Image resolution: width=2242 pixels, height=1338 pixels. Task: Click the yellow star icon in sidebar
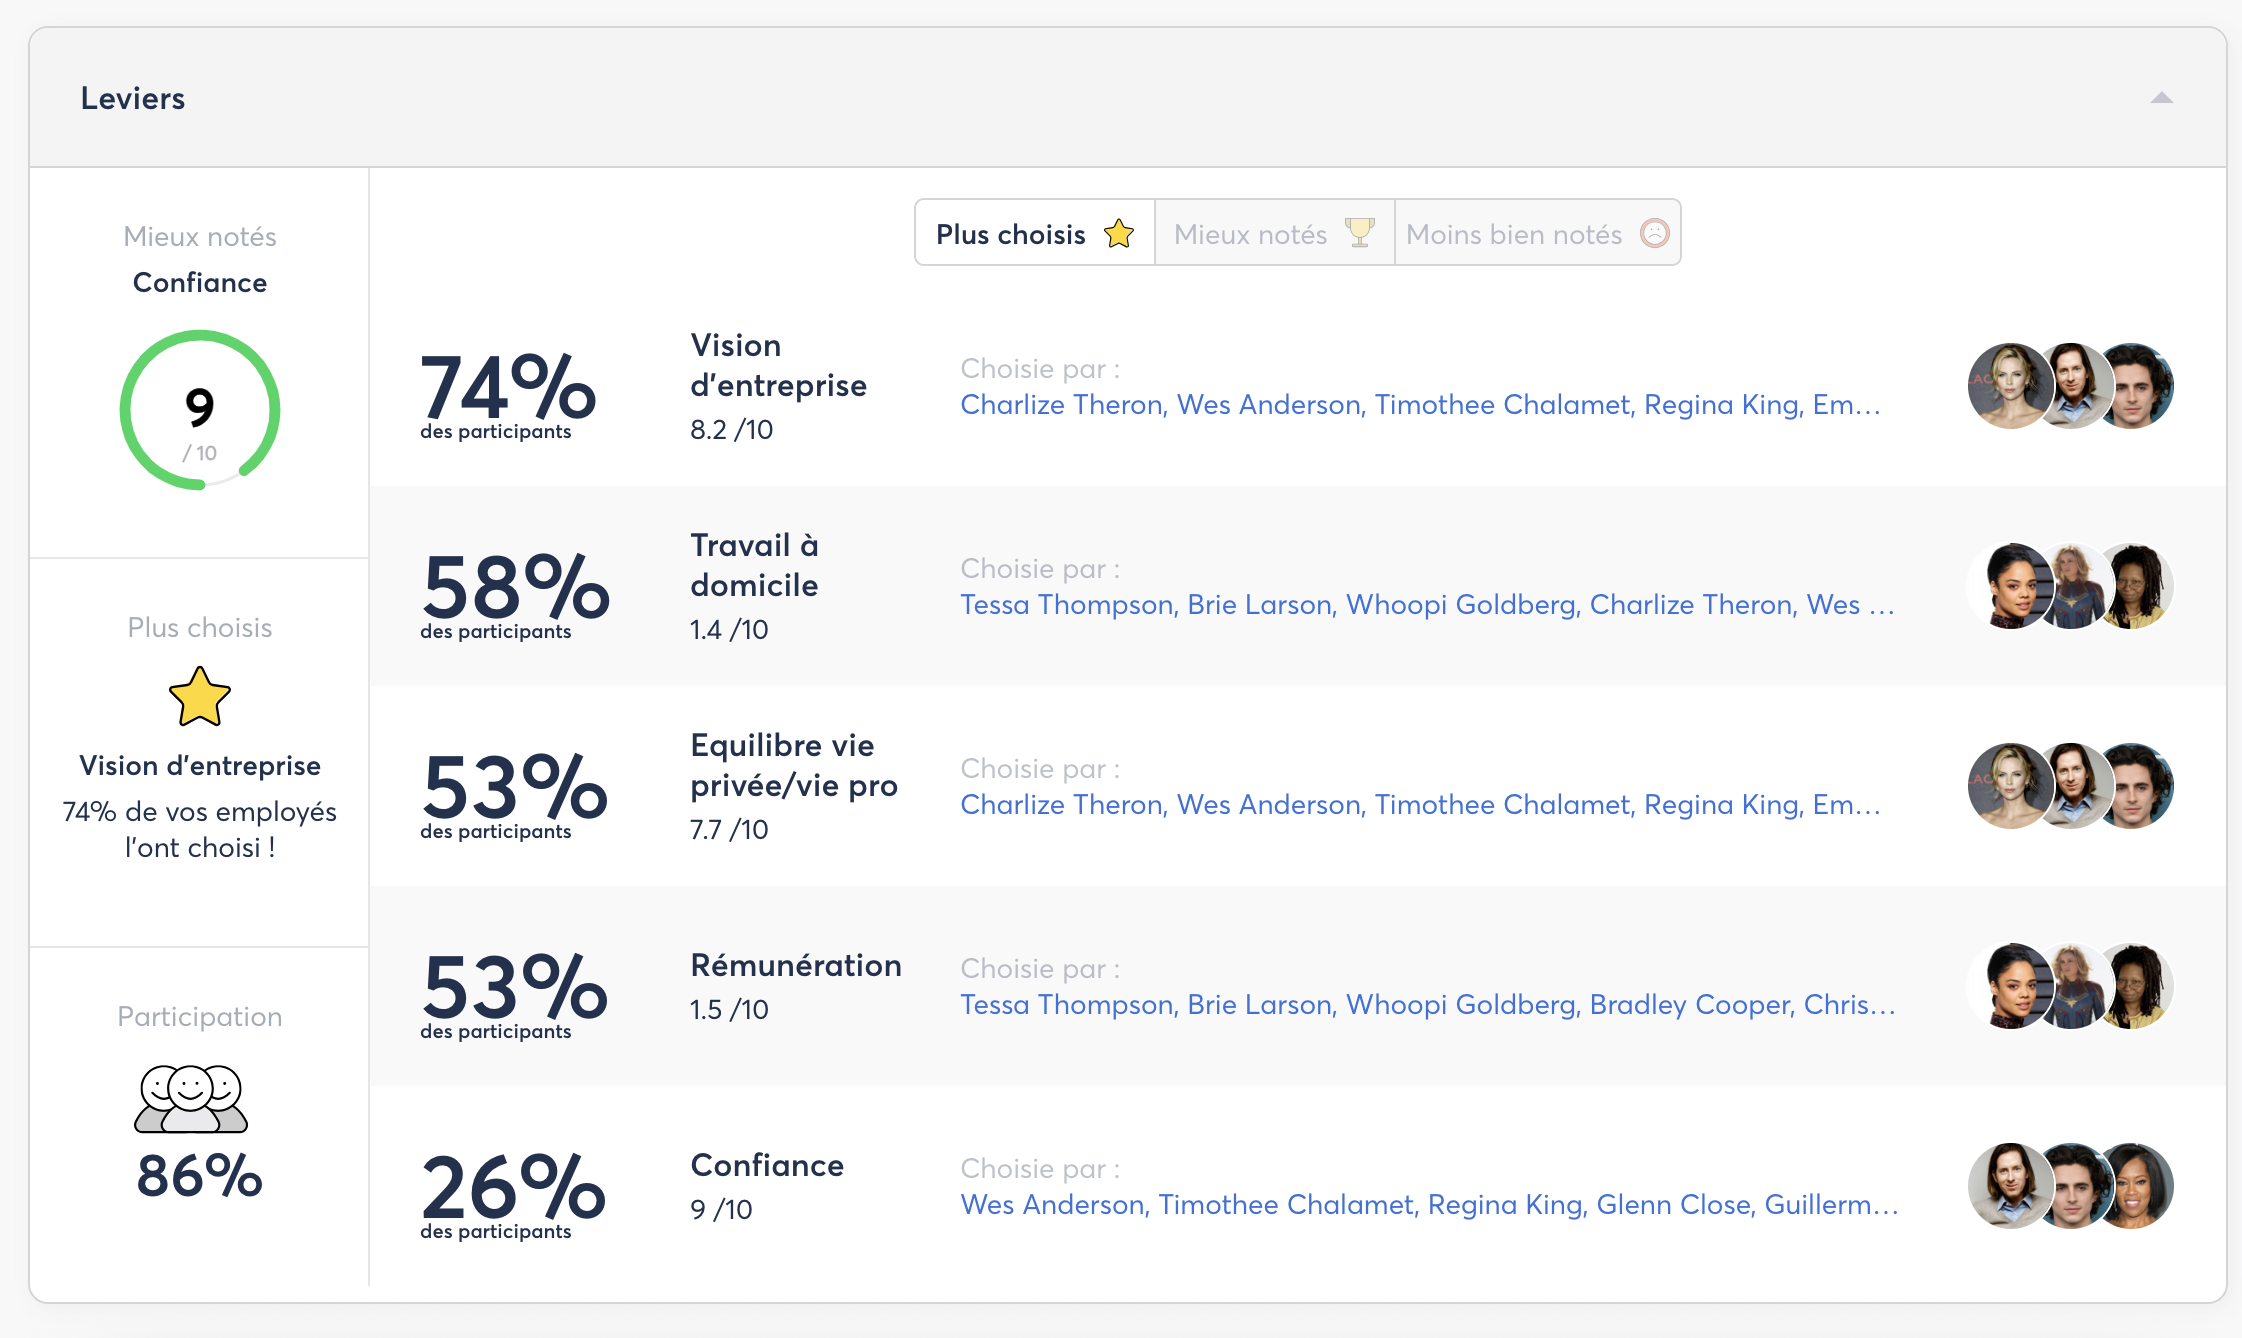200,697
